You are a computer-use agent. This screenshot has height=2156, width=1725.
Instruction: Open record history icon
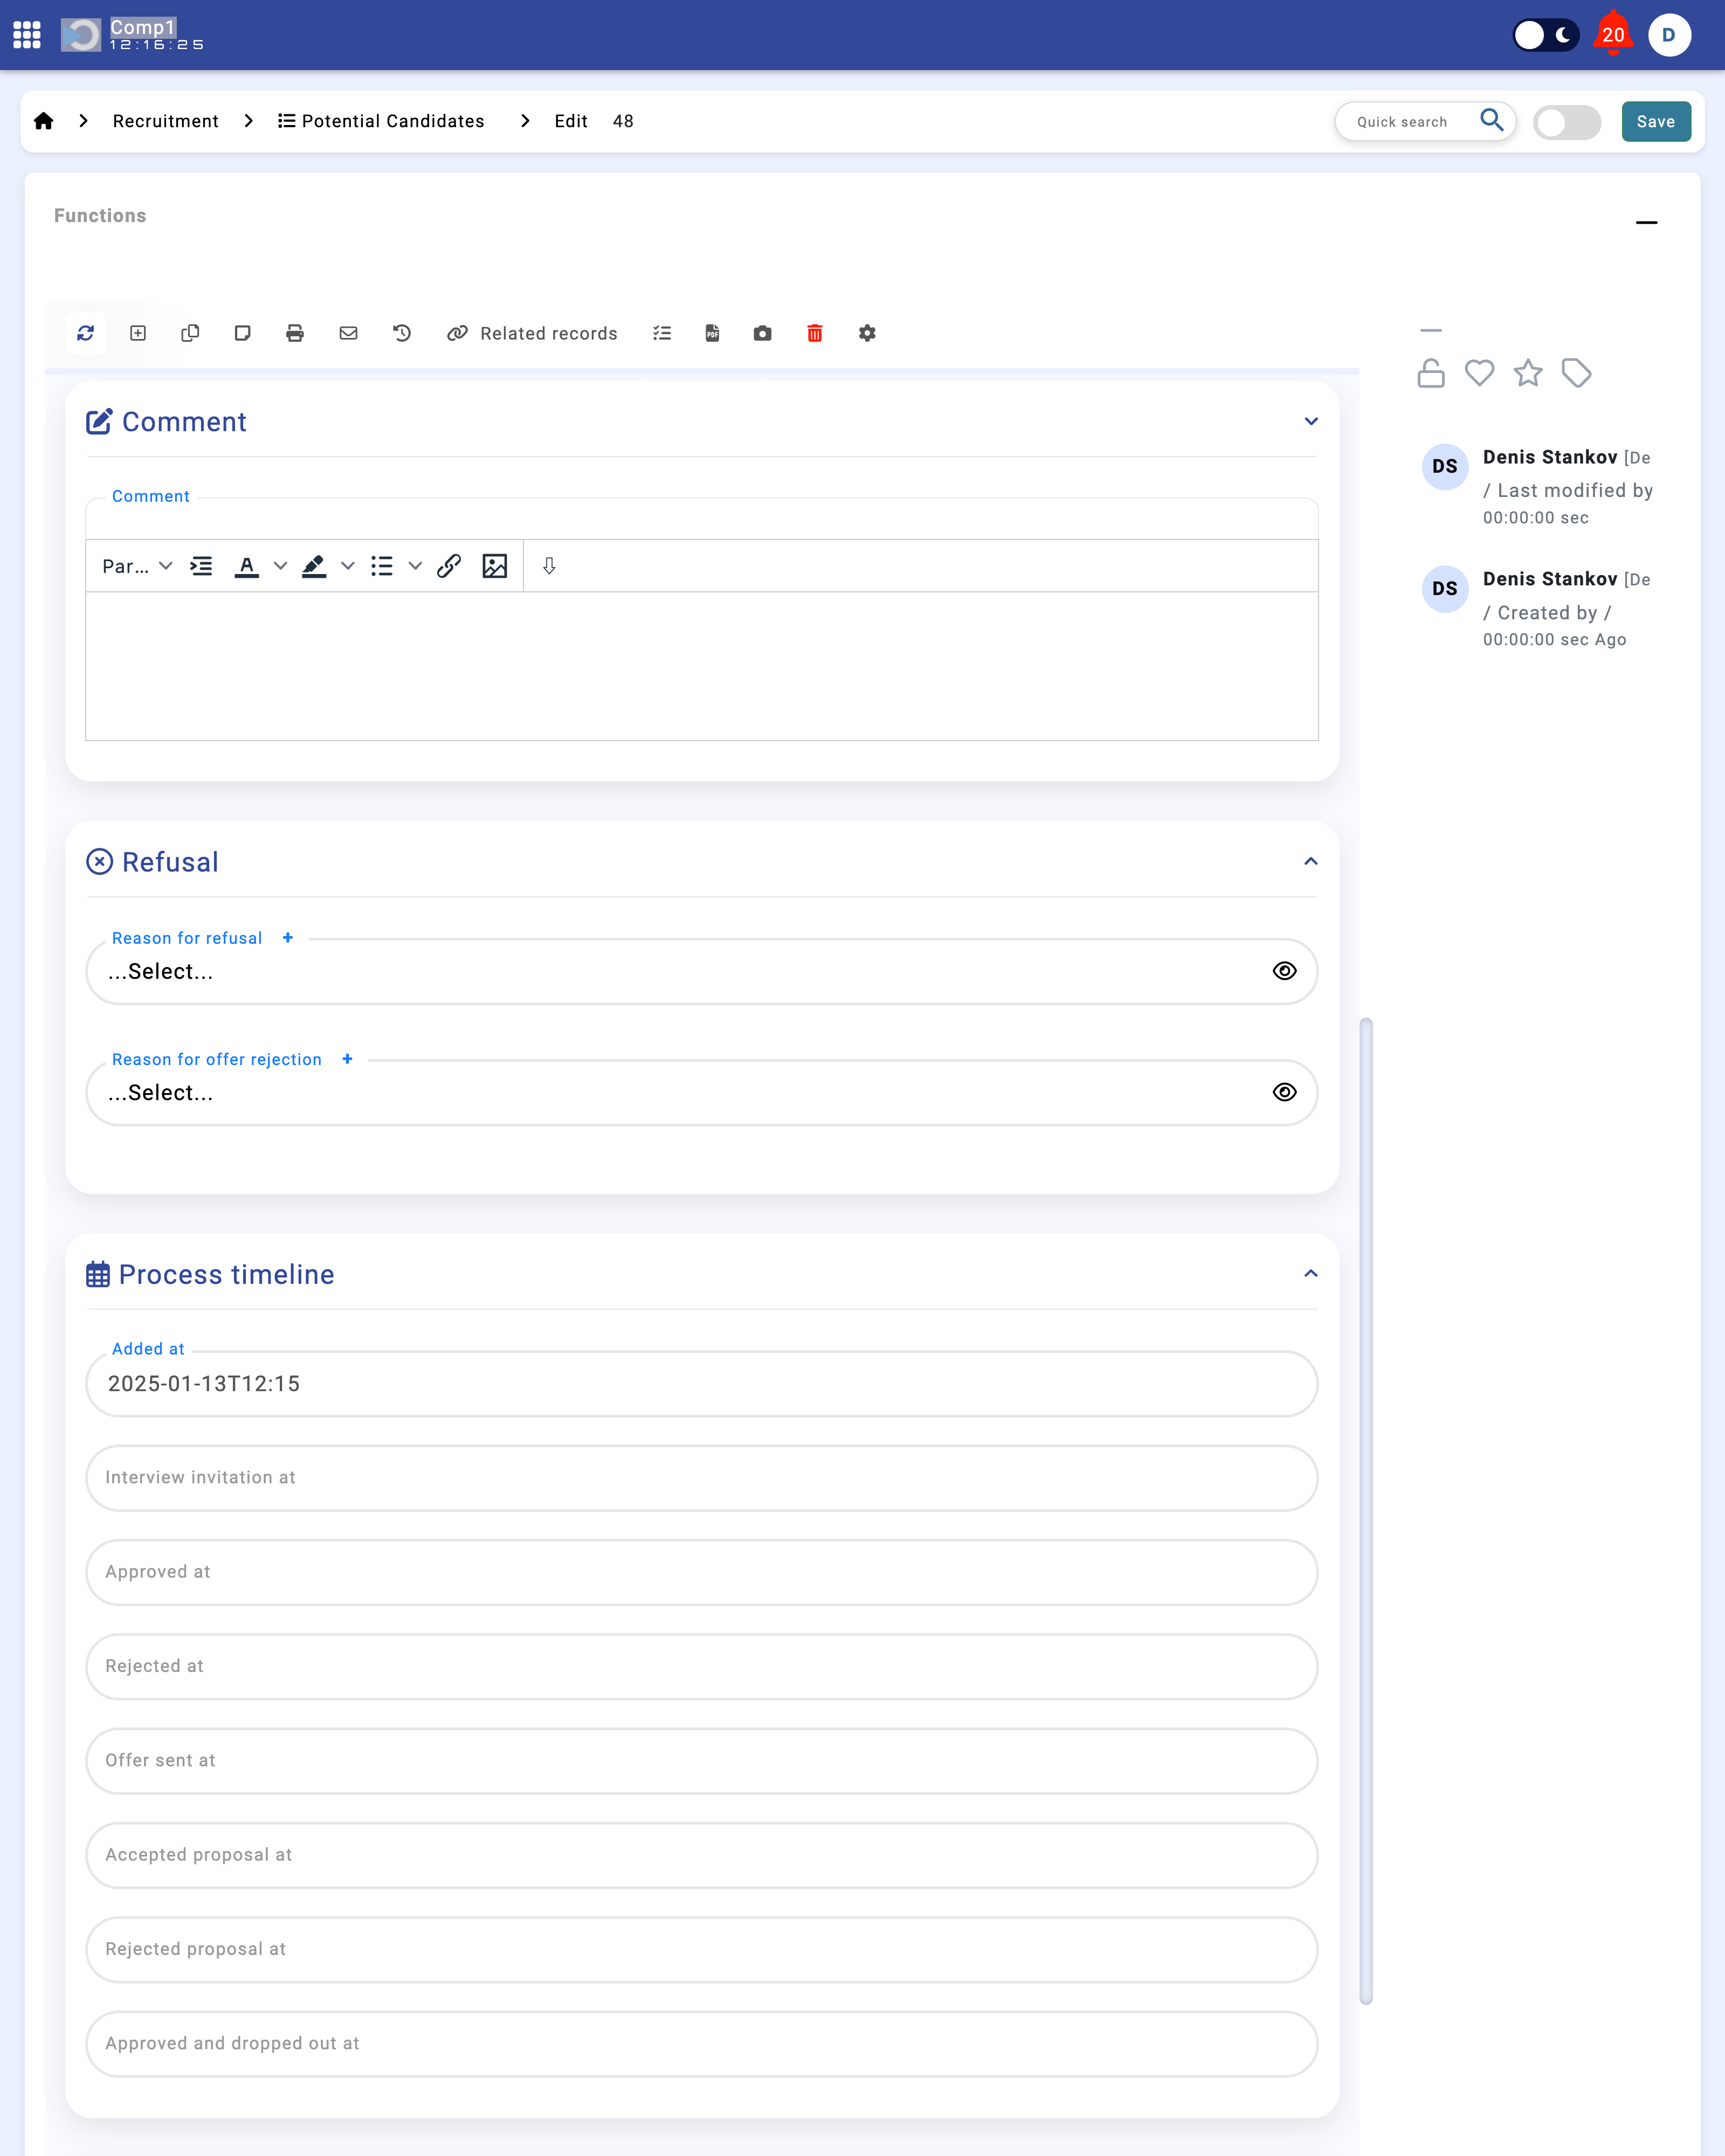[402, 333]
